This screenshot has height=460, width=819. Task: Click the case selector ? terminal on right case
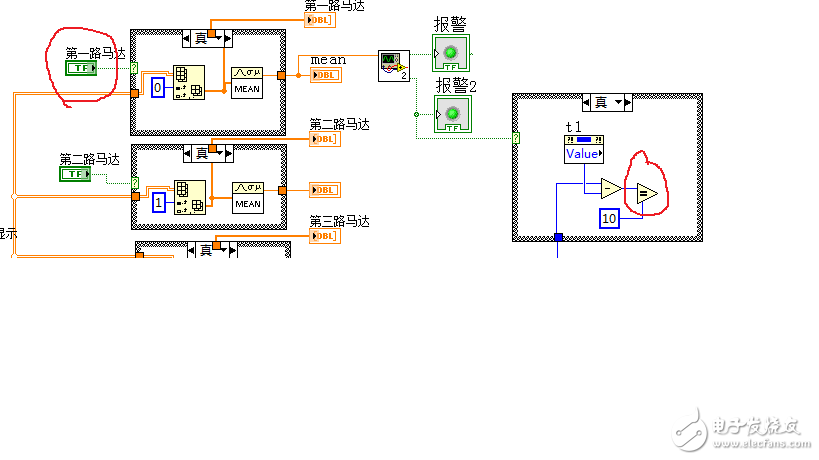pyautogui.click(x=516, y=138)
